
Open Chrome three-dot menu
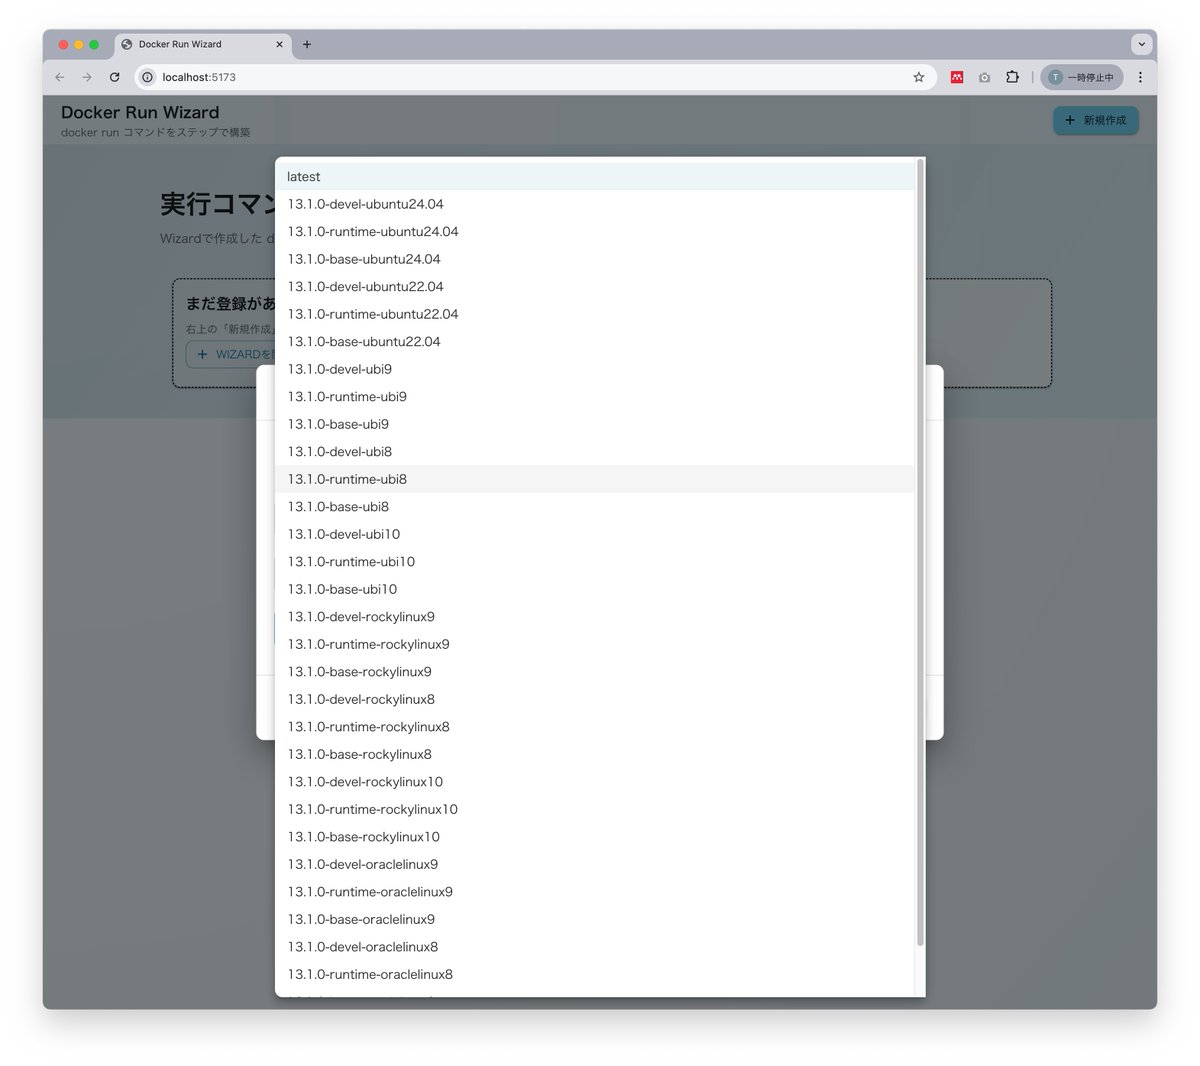click(x=1140, y=77)
